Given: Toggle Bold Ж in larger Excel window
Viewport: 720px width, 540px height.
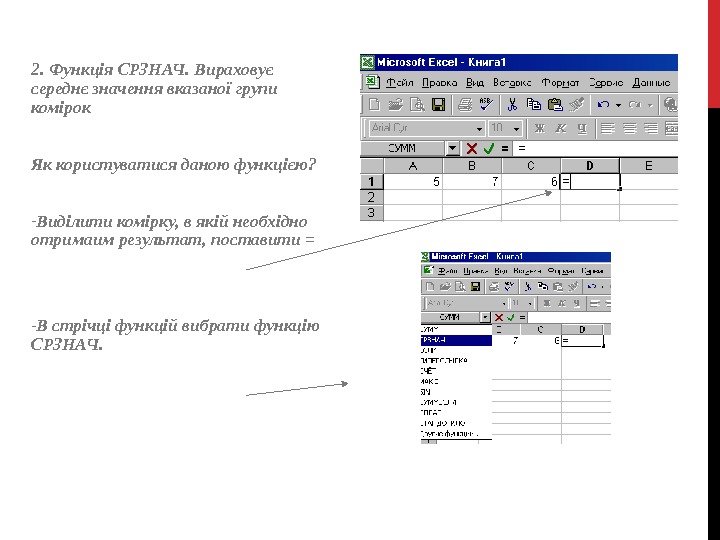Looking at the screenshot, I should (x=540, y=128).
